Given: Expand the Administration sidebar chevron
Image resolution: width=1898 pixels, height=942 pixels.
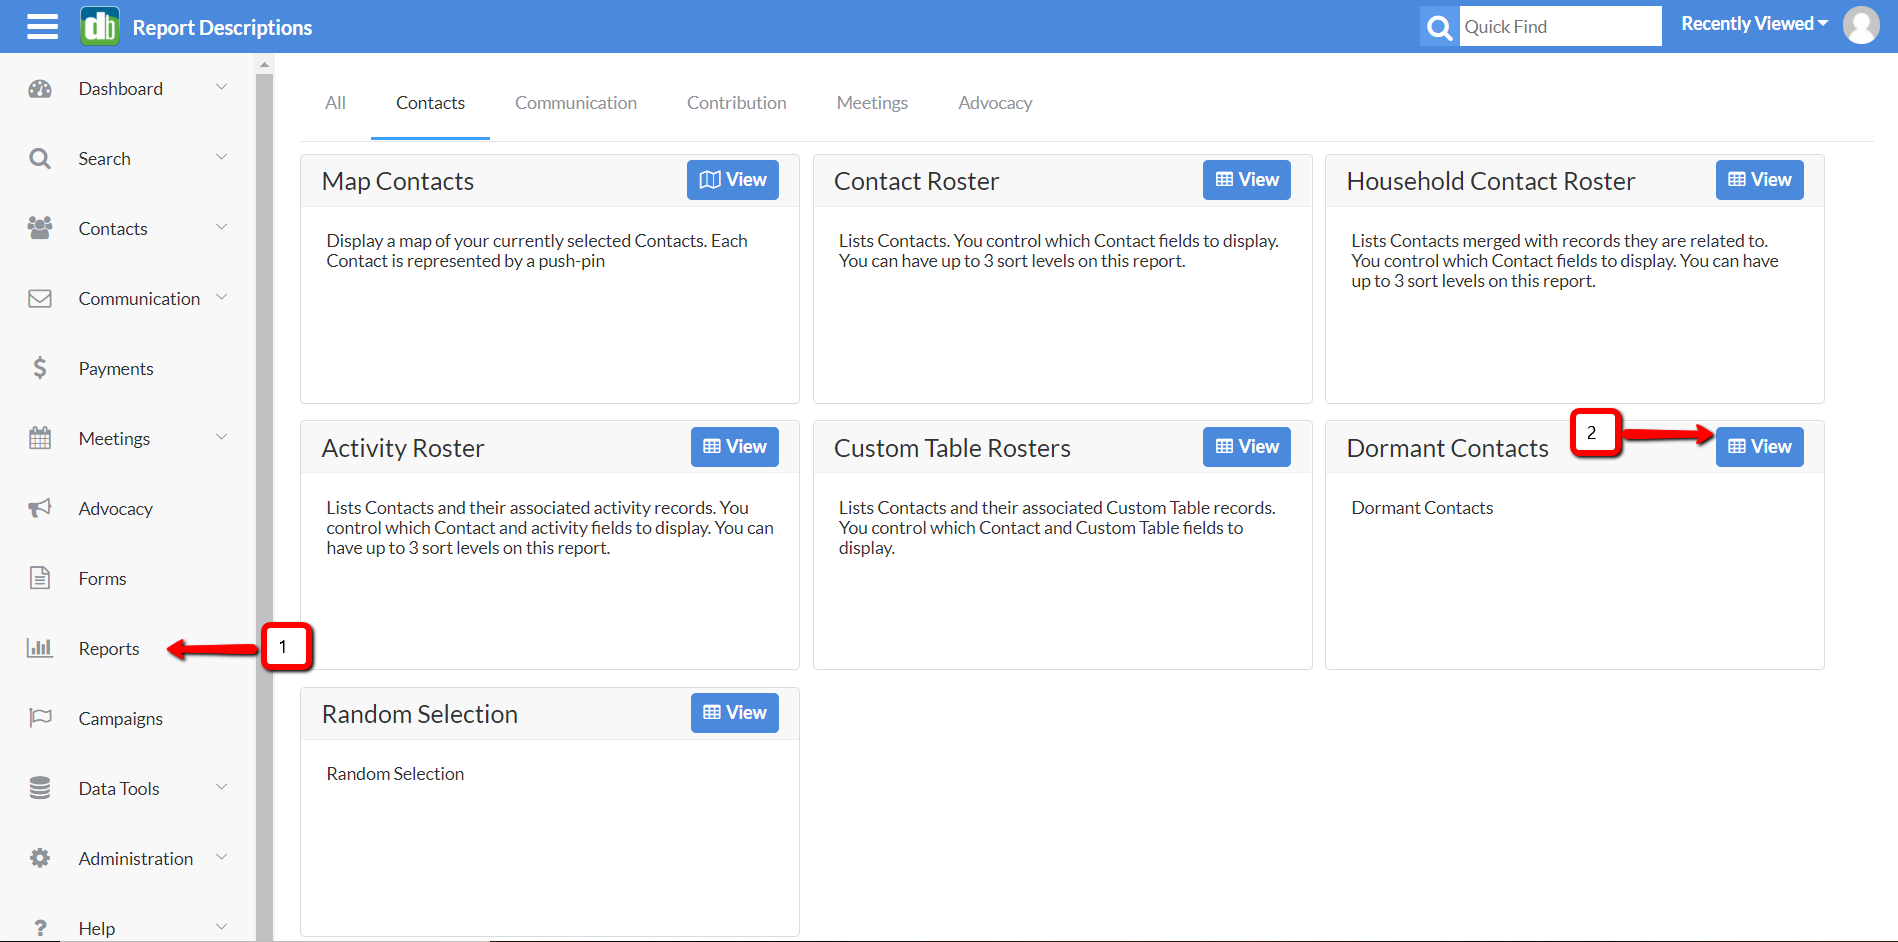Looking at the screenshot, I should click(222, 858).
